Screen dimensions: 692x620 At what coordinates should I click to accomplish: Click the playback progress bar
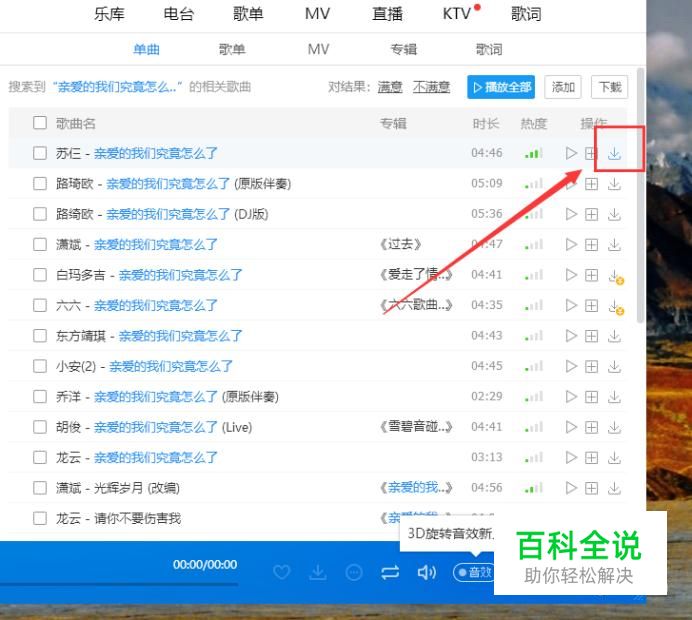pyautogui.click(x=119, y=584)
